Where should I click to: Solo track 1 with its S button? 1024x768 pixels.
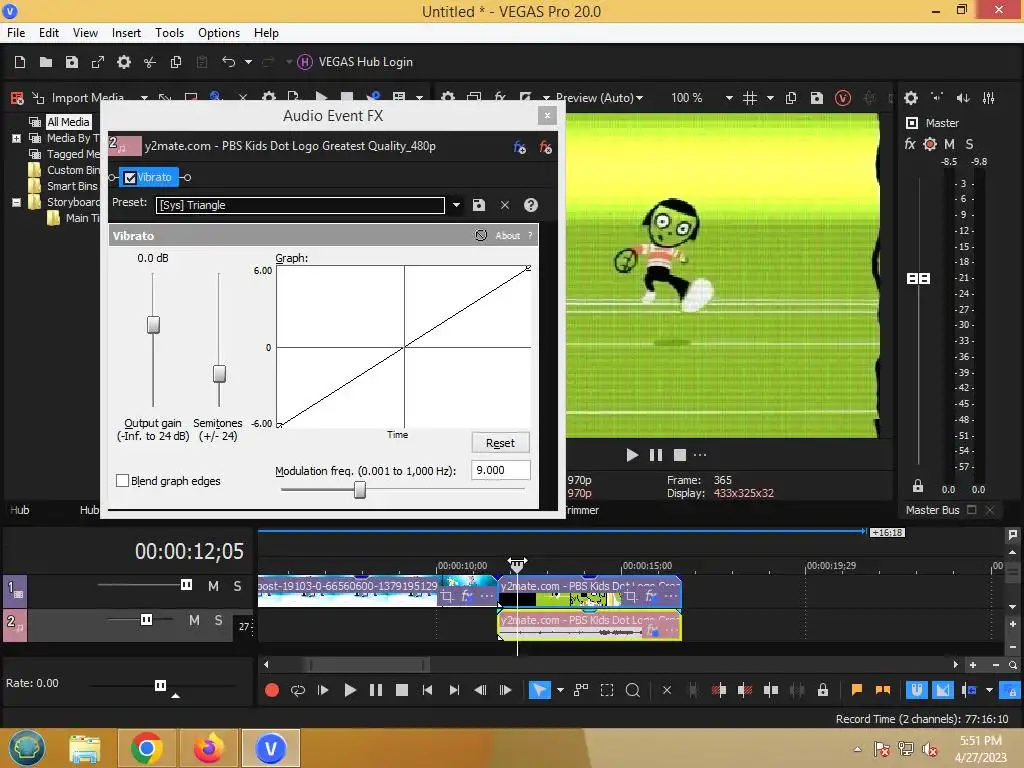[237, 586]
